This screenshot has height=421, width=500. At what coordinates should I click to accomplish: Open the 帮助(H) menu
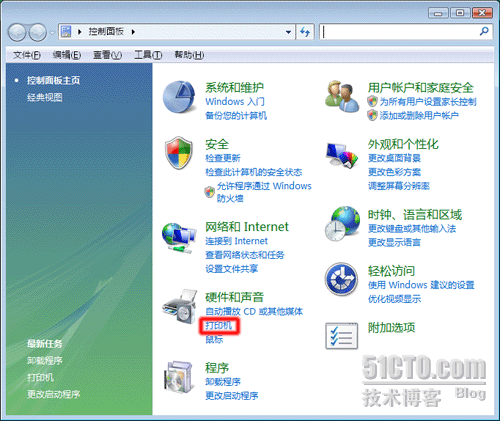tap(189, 55)
